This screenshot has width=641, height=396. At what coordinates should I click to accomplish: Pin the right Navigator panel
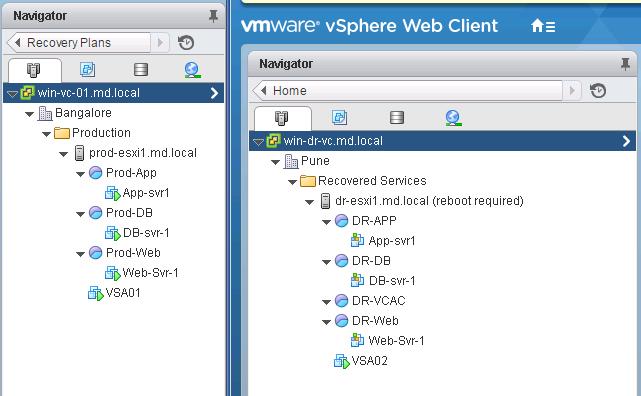[625, 64]
